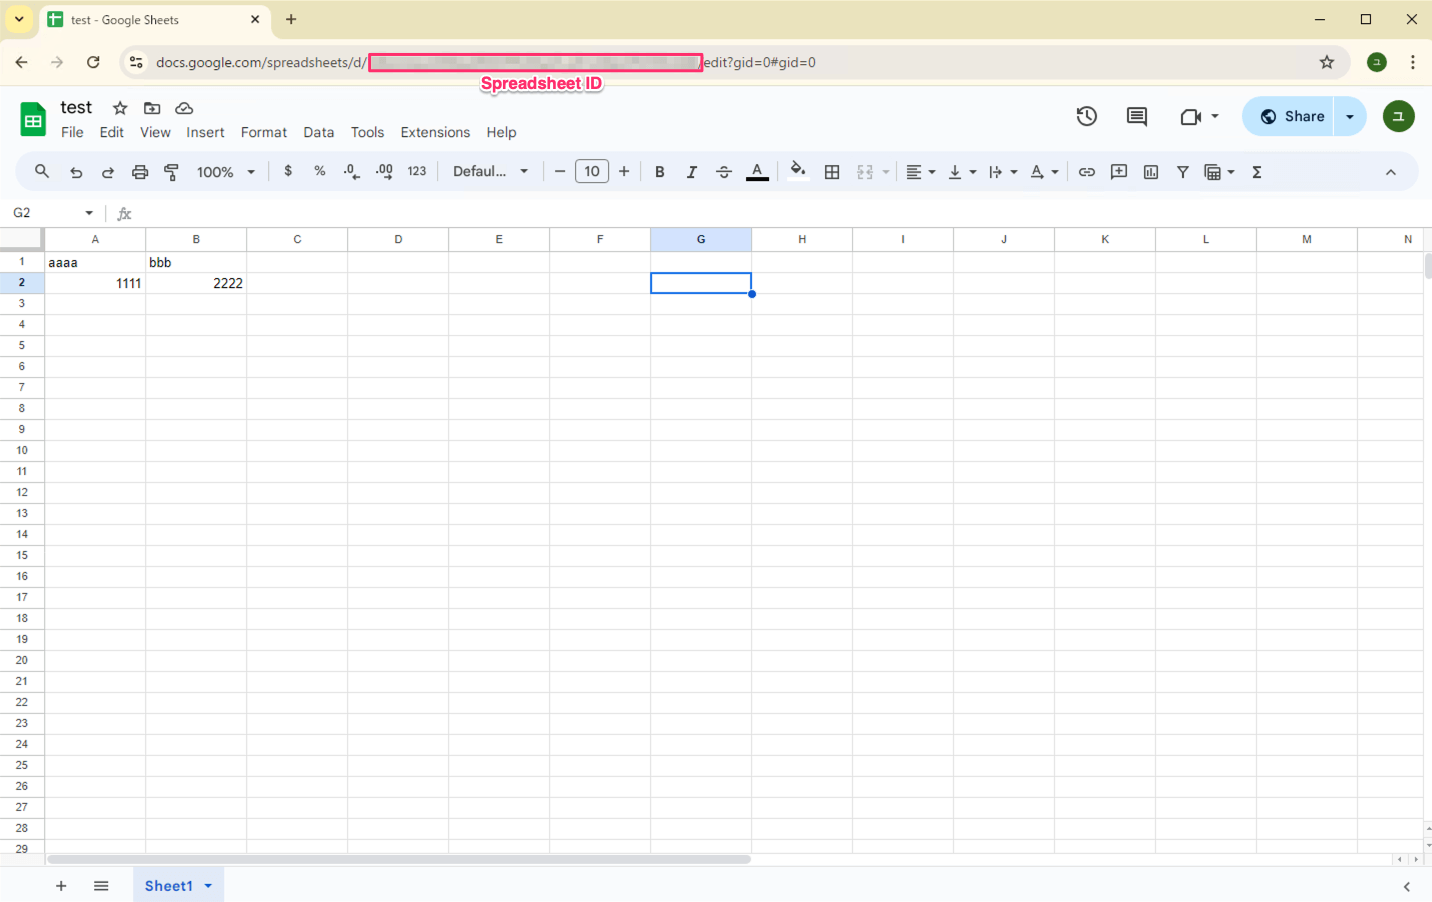Image resolution: width=1432 pixels, height=902 pixels.
Task: Bookmark this tab with the star
Action: (x=1327, y=62)
